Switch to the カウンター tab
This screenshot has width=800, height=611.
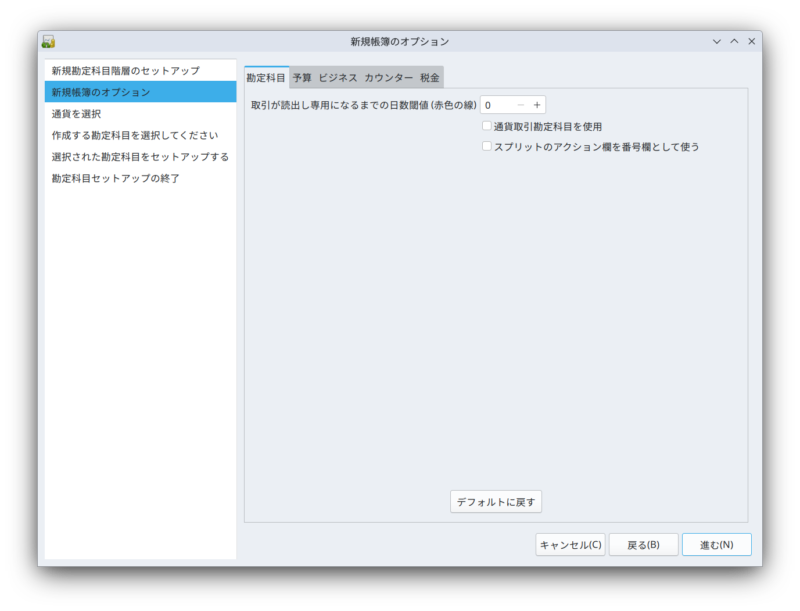(388, 78)
